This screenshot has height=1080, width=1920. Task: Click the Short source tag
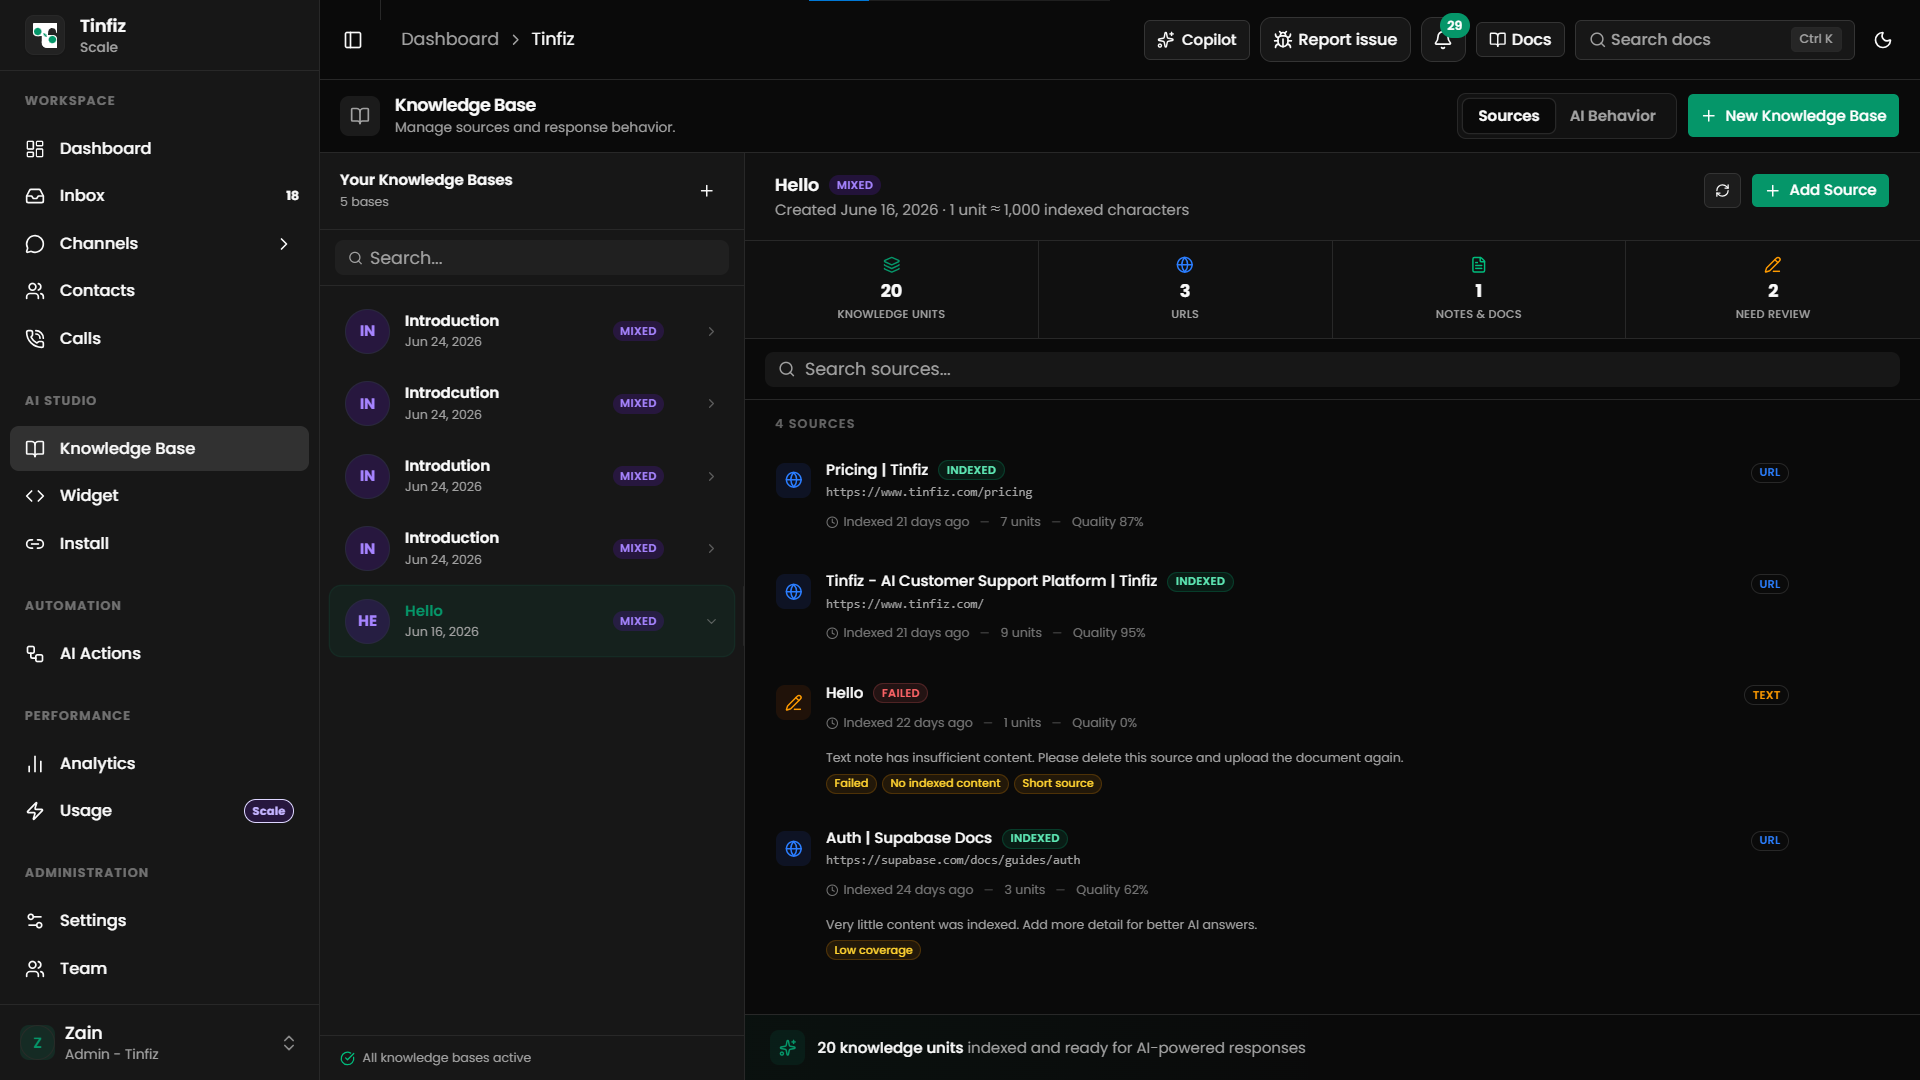[x=1058, y=783]
